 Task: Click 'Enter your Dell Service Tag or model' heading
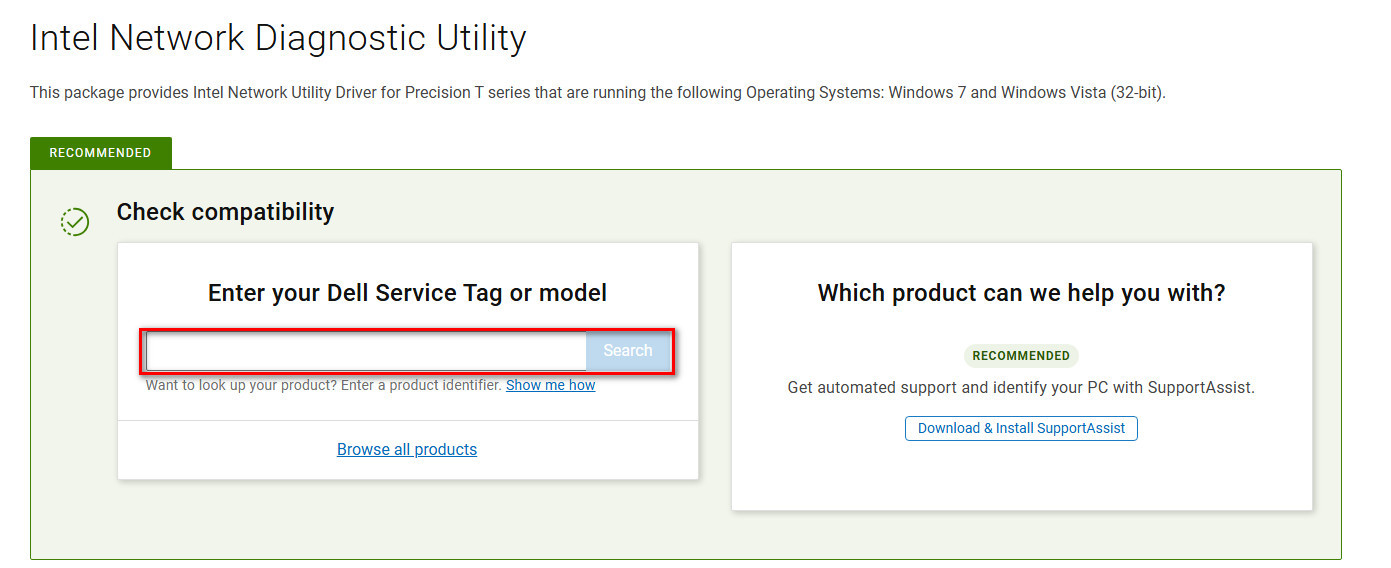pyautogui.click(x=407, y=293)
